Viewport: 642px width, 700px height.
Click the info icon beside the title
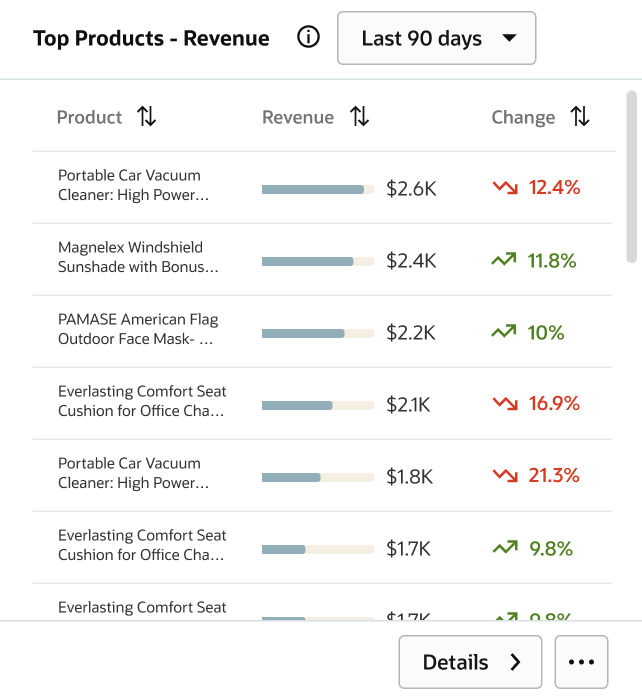click(x=309, y=38)
